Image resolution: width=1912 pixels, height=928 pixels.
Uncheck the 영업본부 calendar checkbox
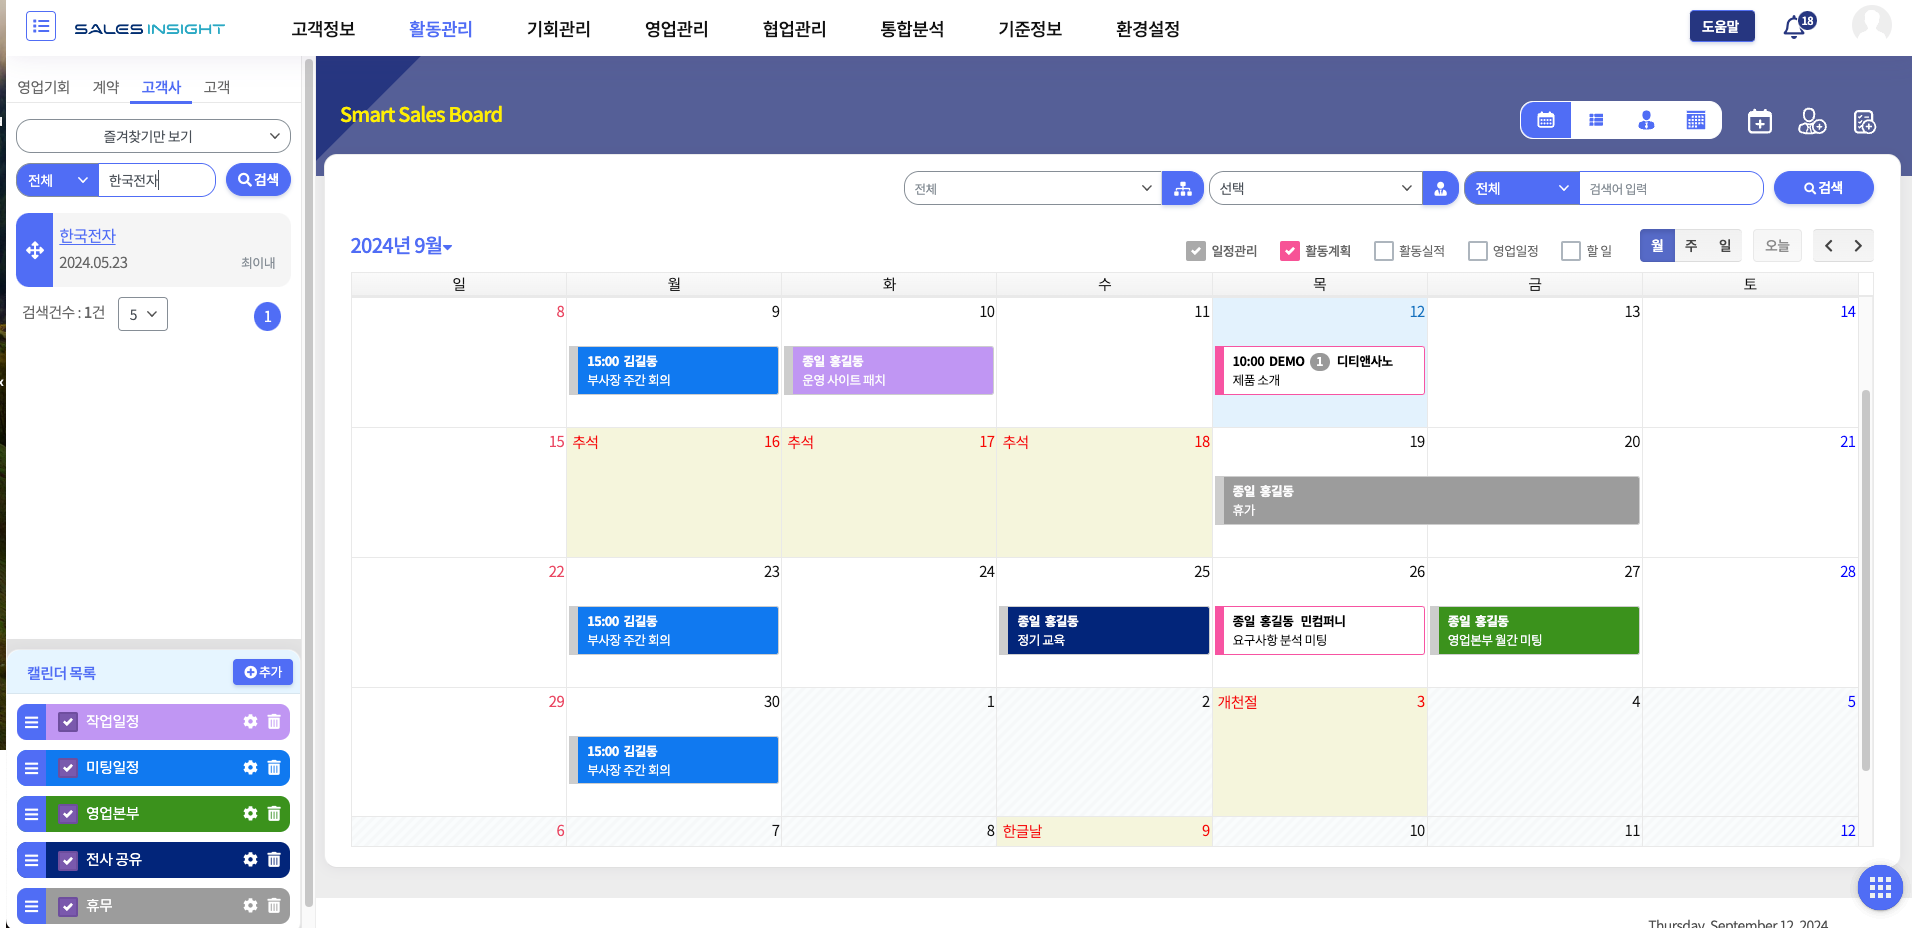click(x=68, y=814)
